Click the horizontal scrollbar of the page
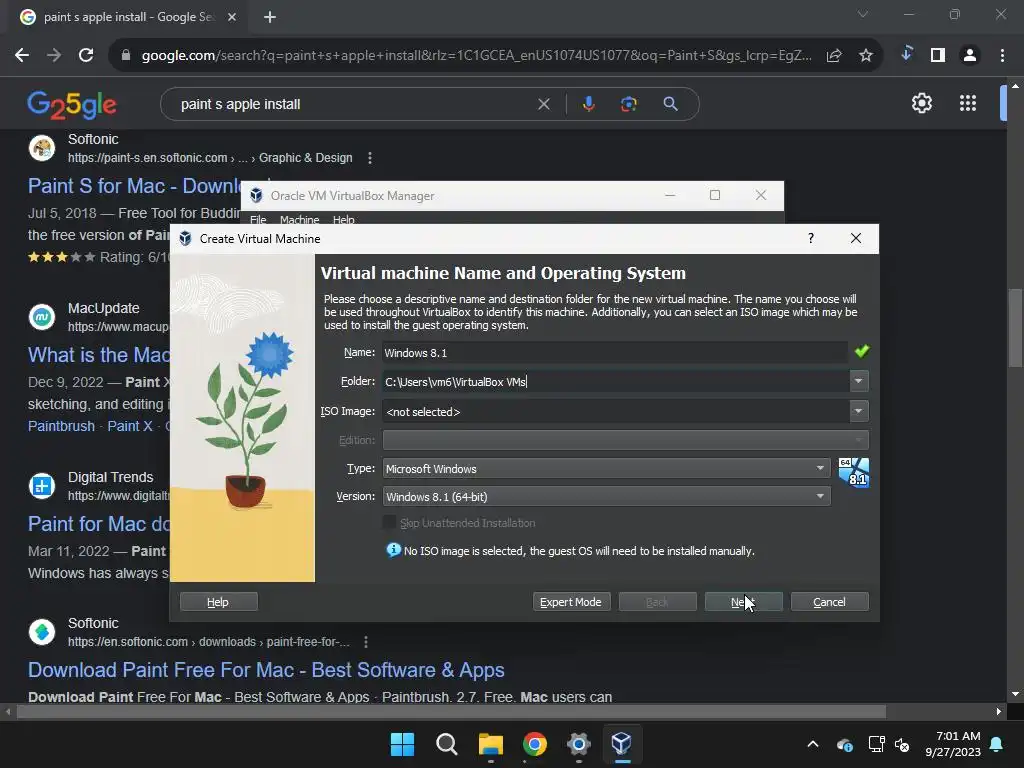Screen dimensions: 1024x768 tap(451, 711)
